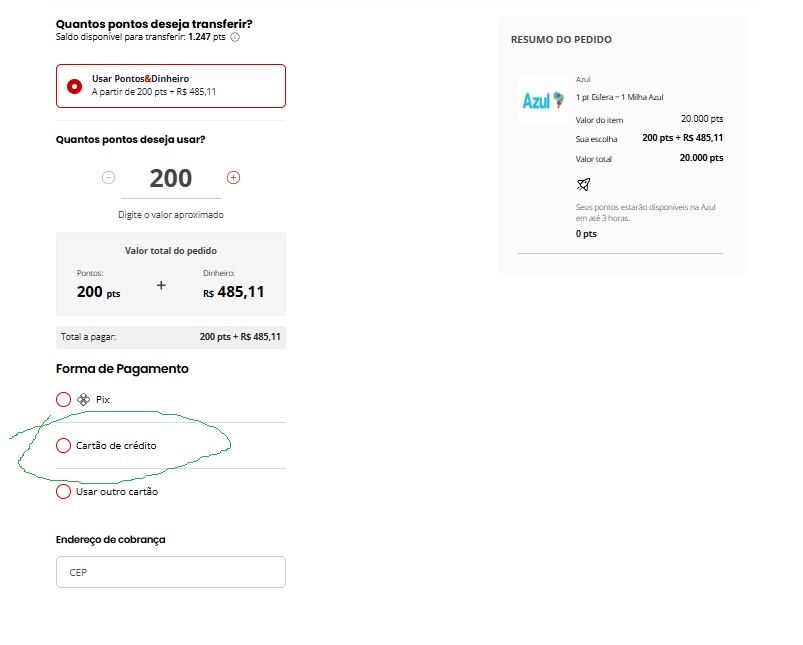
Task: Click the Valor total do pedido box title
Action: point(171,251)
